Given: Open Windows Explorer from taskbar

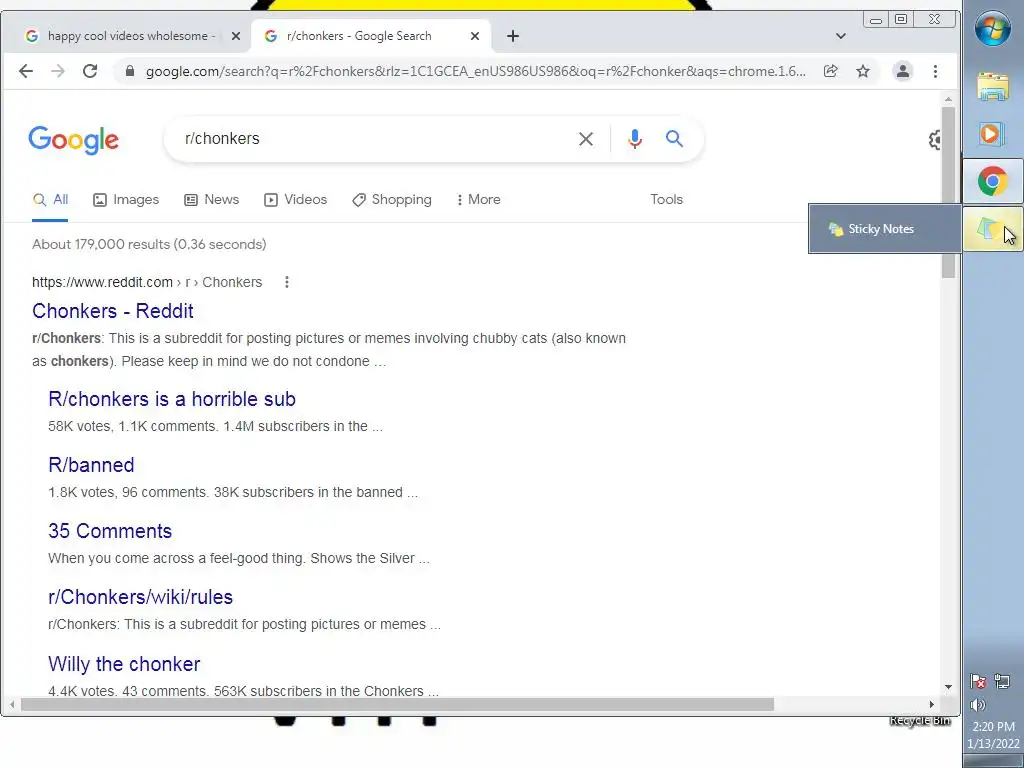Looking at the screenshot, I should [993, 86].
